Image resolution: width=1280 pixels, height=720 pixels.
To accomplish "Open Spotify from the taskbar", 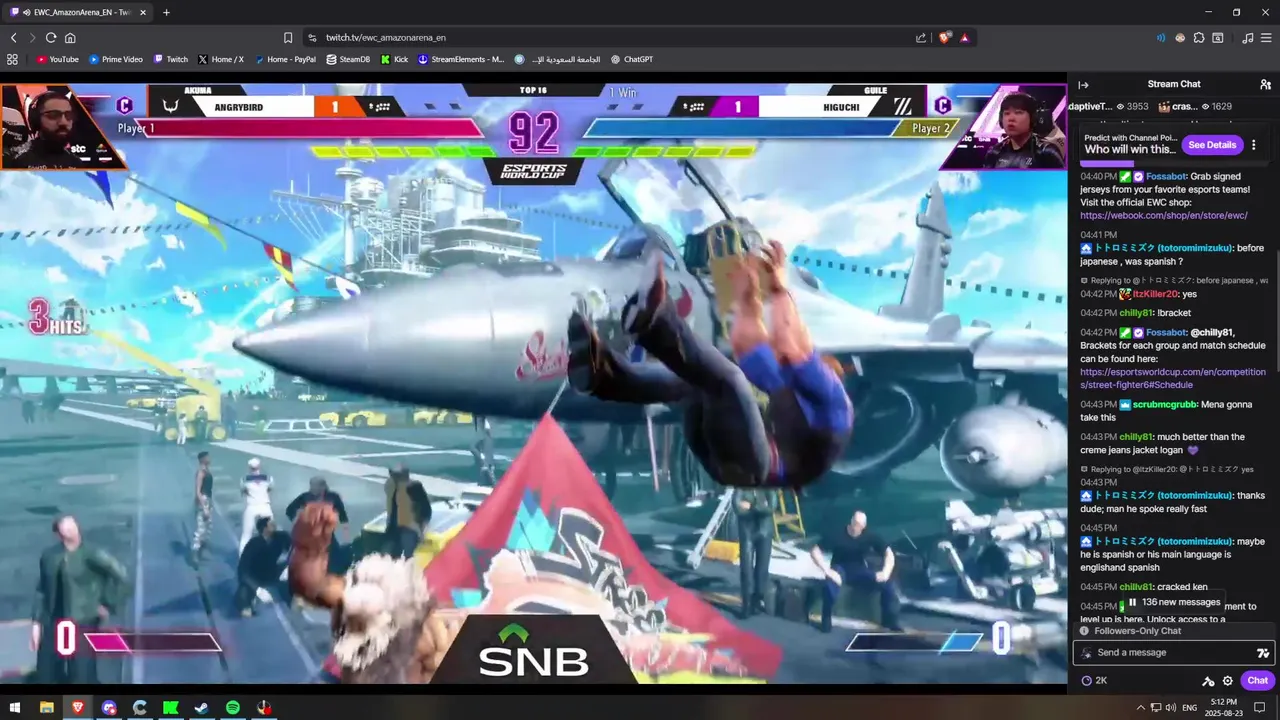I will [232, 708].
